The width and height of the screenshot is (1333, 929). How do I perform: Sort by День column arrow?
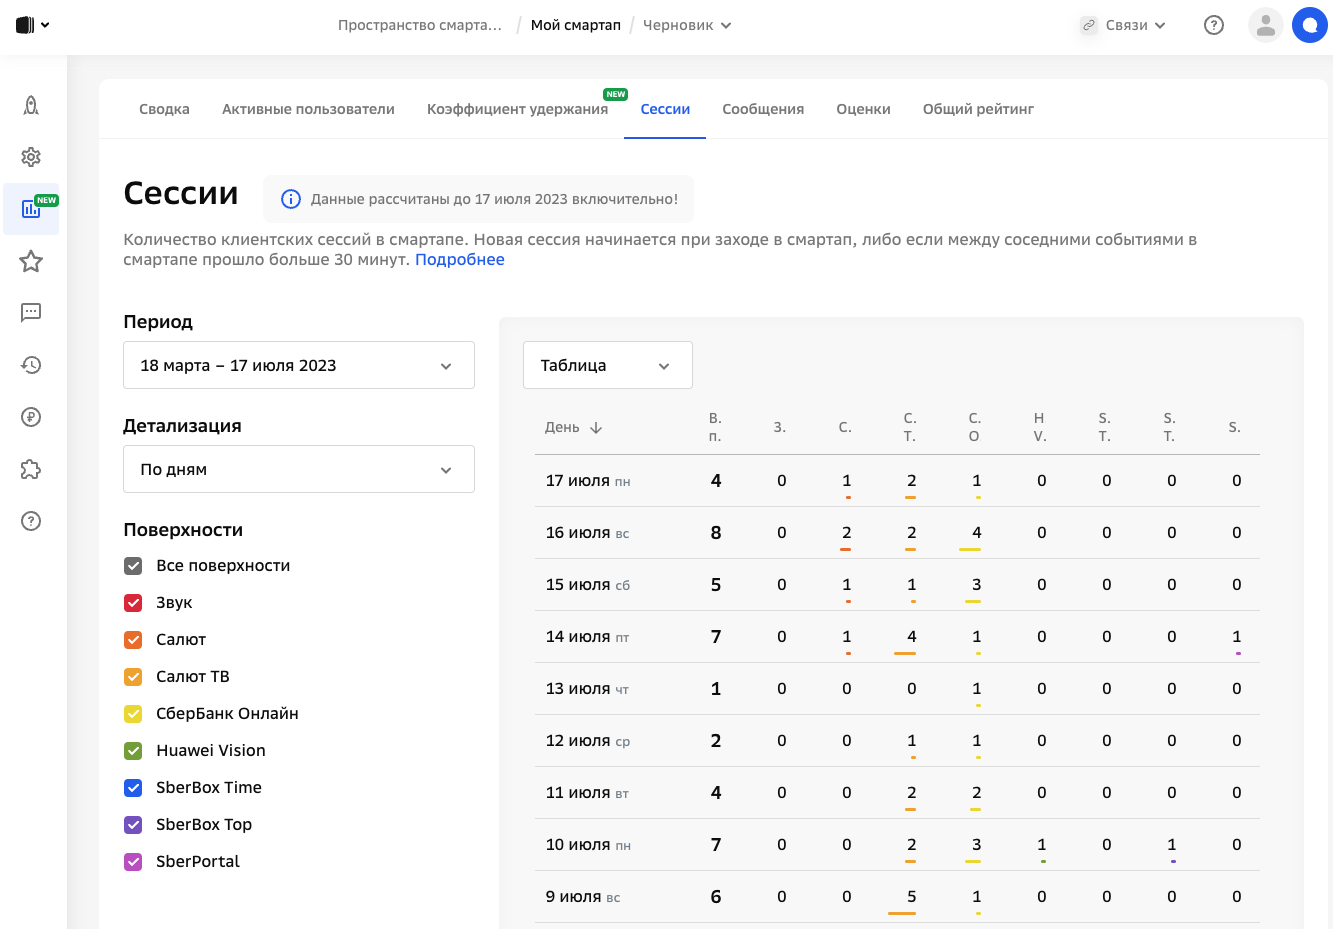(x=596, y=427)
